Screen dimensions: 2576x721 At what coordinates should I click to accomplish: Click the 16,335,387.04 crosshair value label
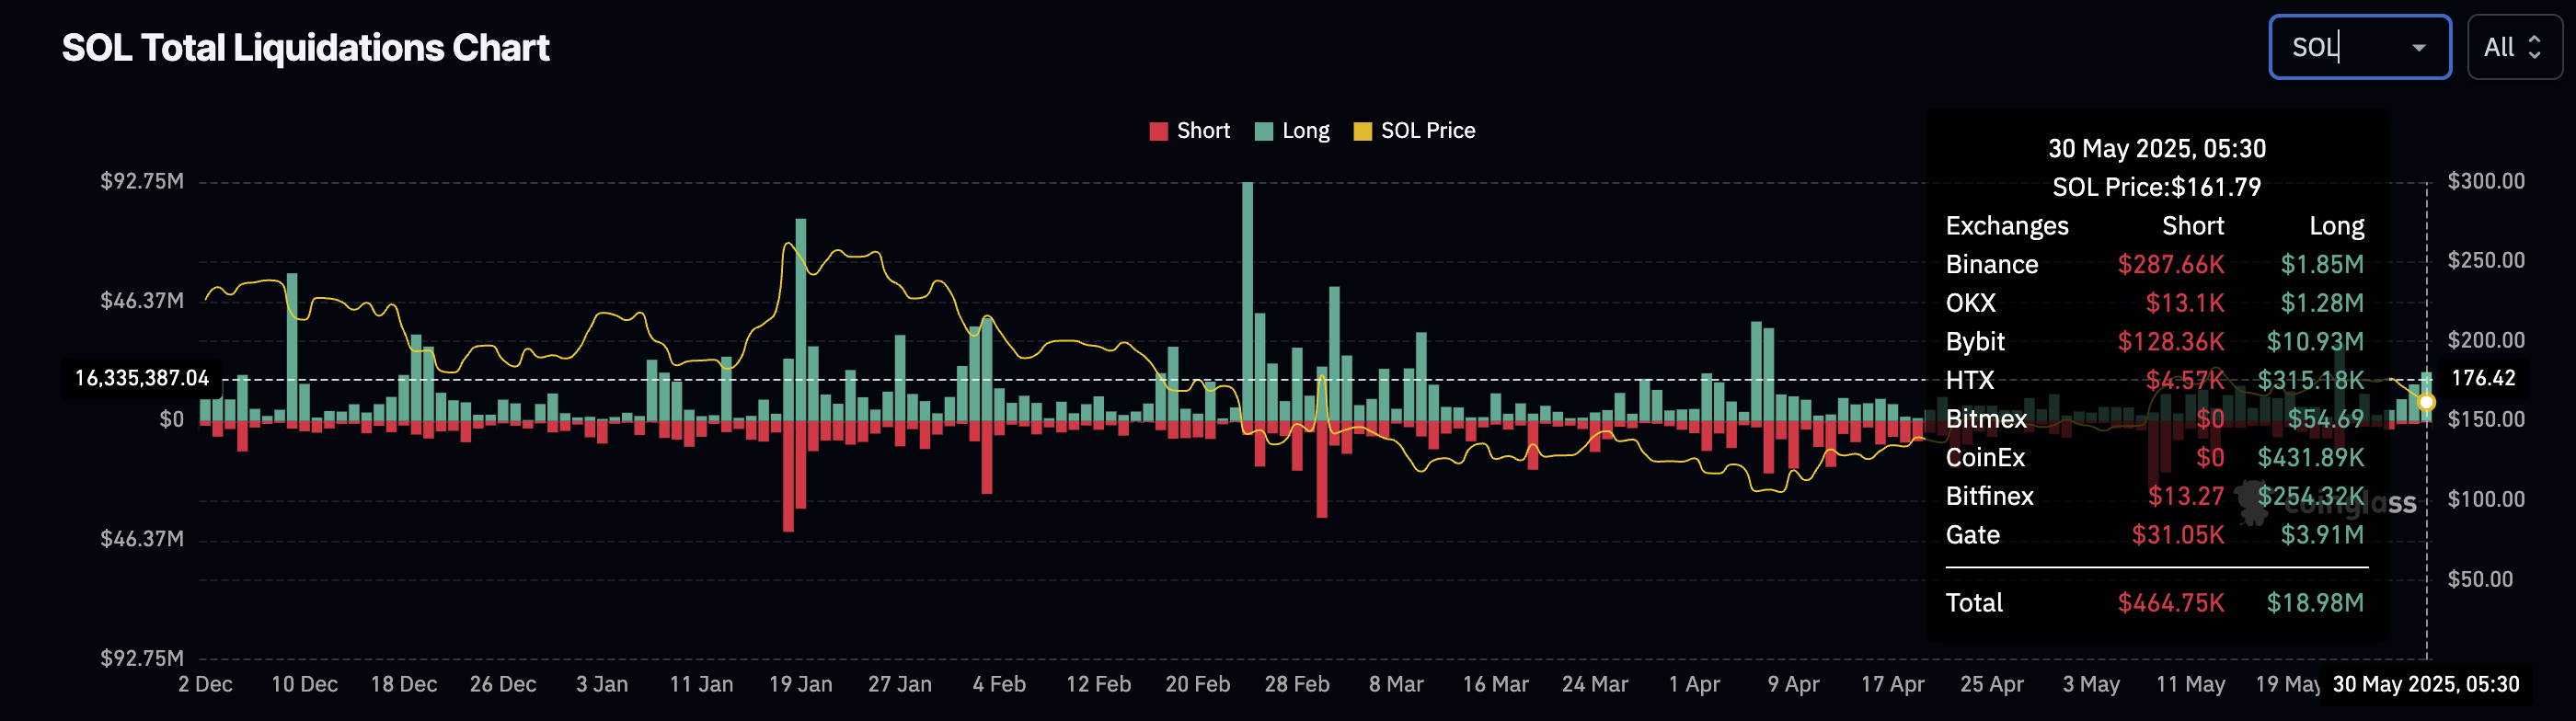tap(142, 378)
